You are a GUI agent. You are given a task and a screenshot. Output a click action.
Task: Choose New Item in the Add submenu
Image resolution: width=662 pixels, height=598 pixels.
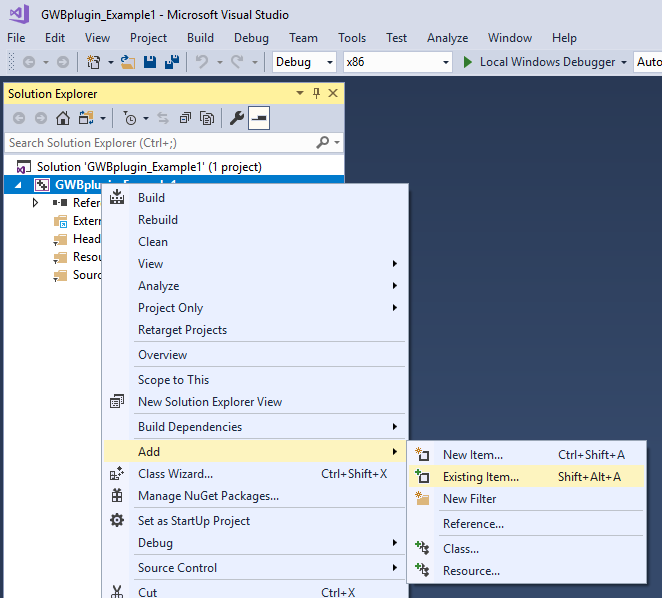click(526, 455)
